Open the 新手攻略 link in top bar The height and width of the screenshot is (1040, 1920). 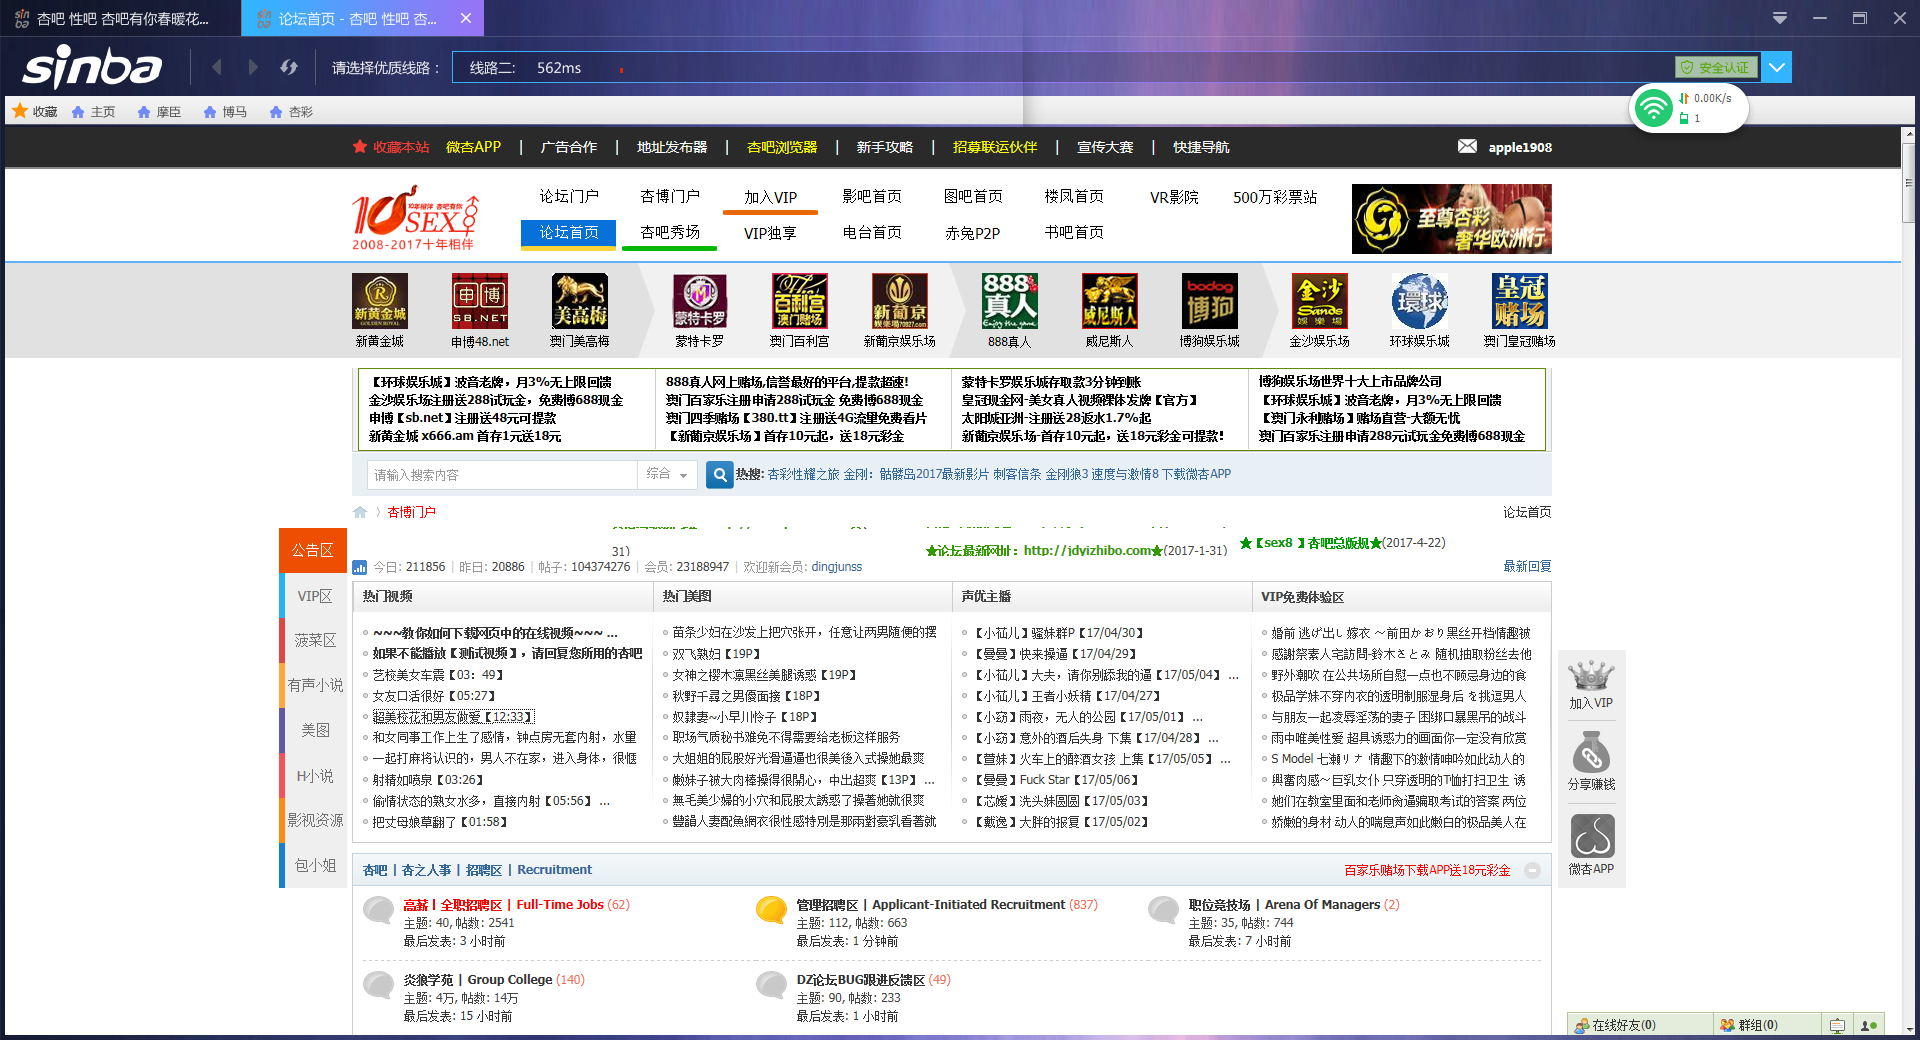884,147
